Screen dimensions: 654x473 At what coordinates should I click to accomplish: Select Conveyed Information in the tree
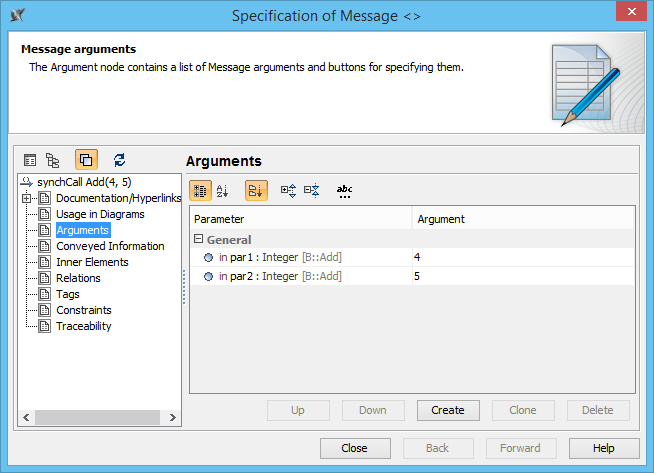110,246
